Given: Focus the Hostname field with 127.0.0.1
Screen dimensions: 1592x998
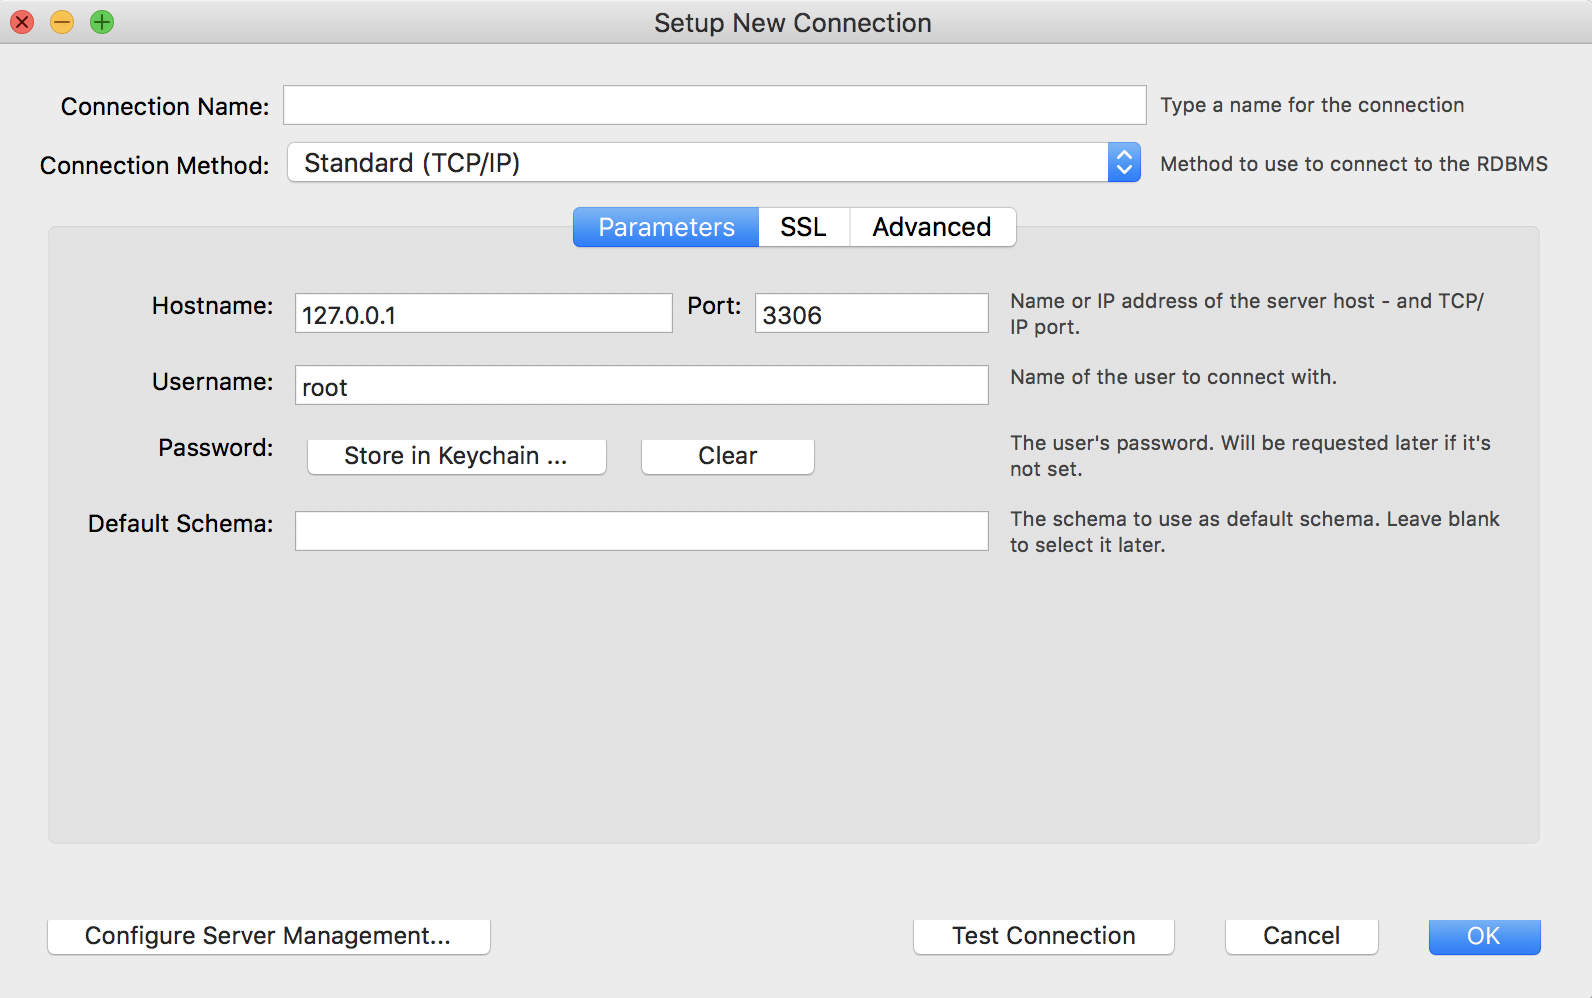Looking at the screenshot, I should (x=484, y=313).
